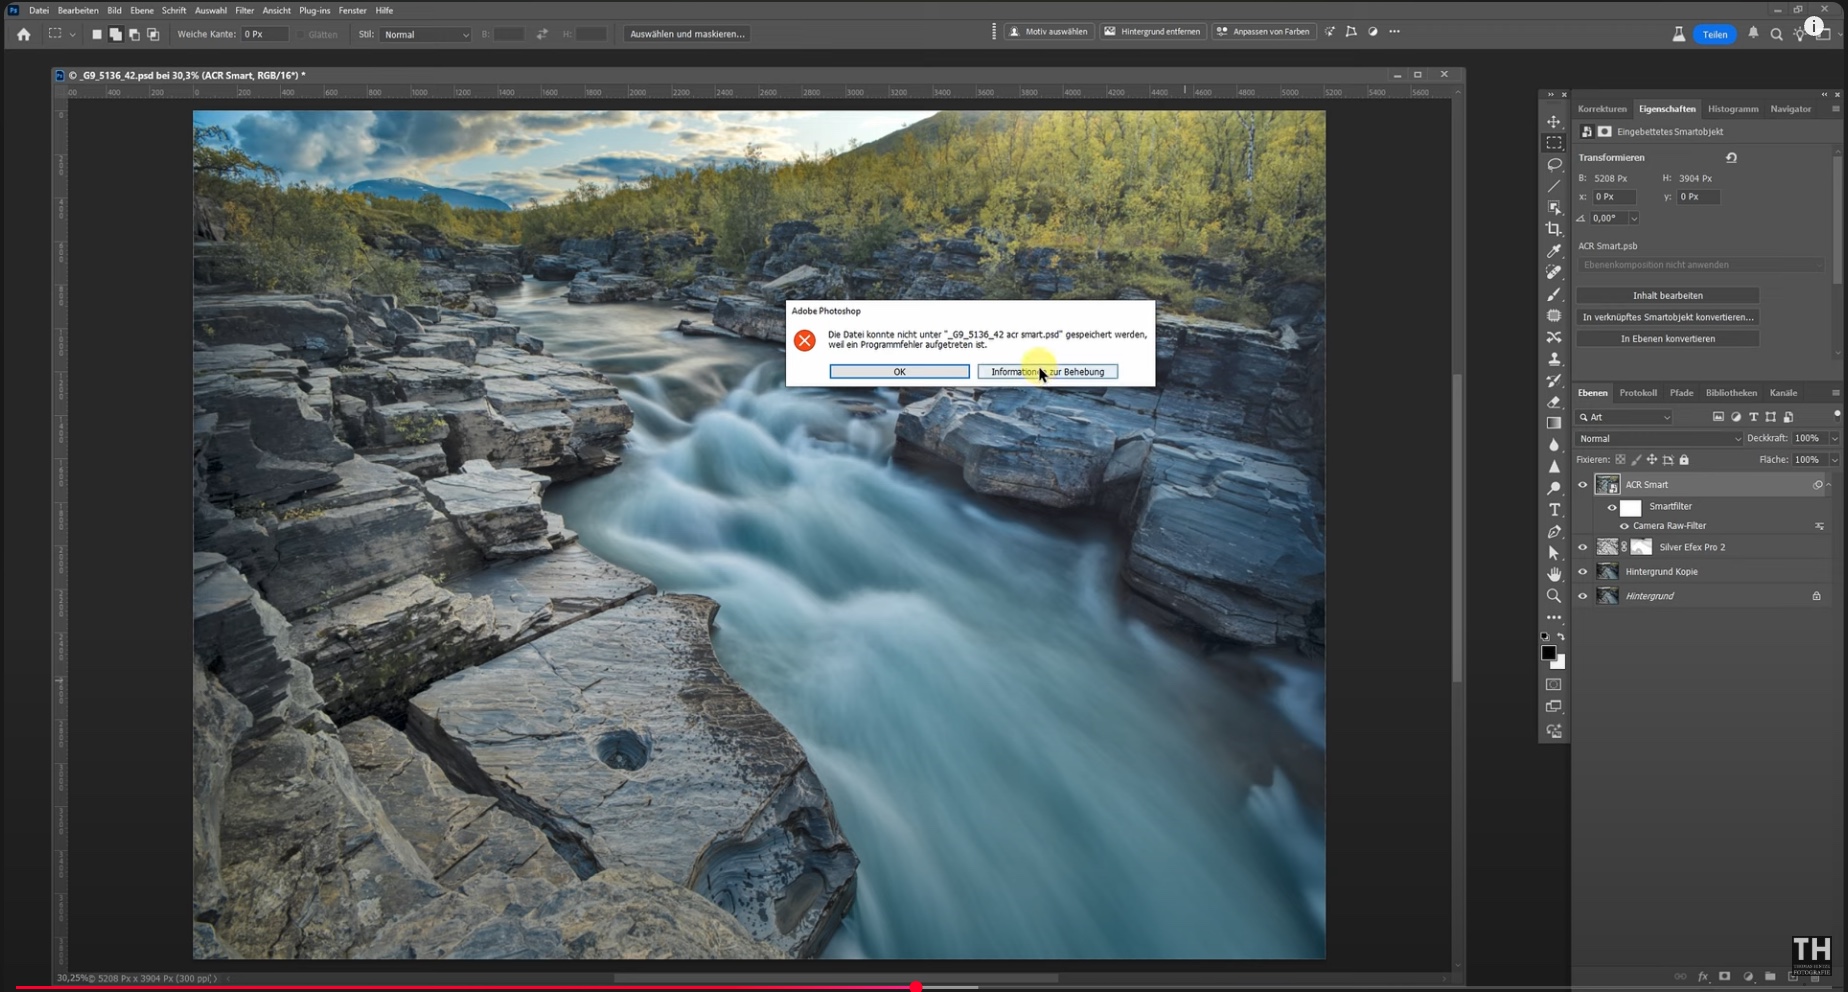Open the Stil dropdown set to Normal
This screenshot has width=1848, height=992.
427,35
